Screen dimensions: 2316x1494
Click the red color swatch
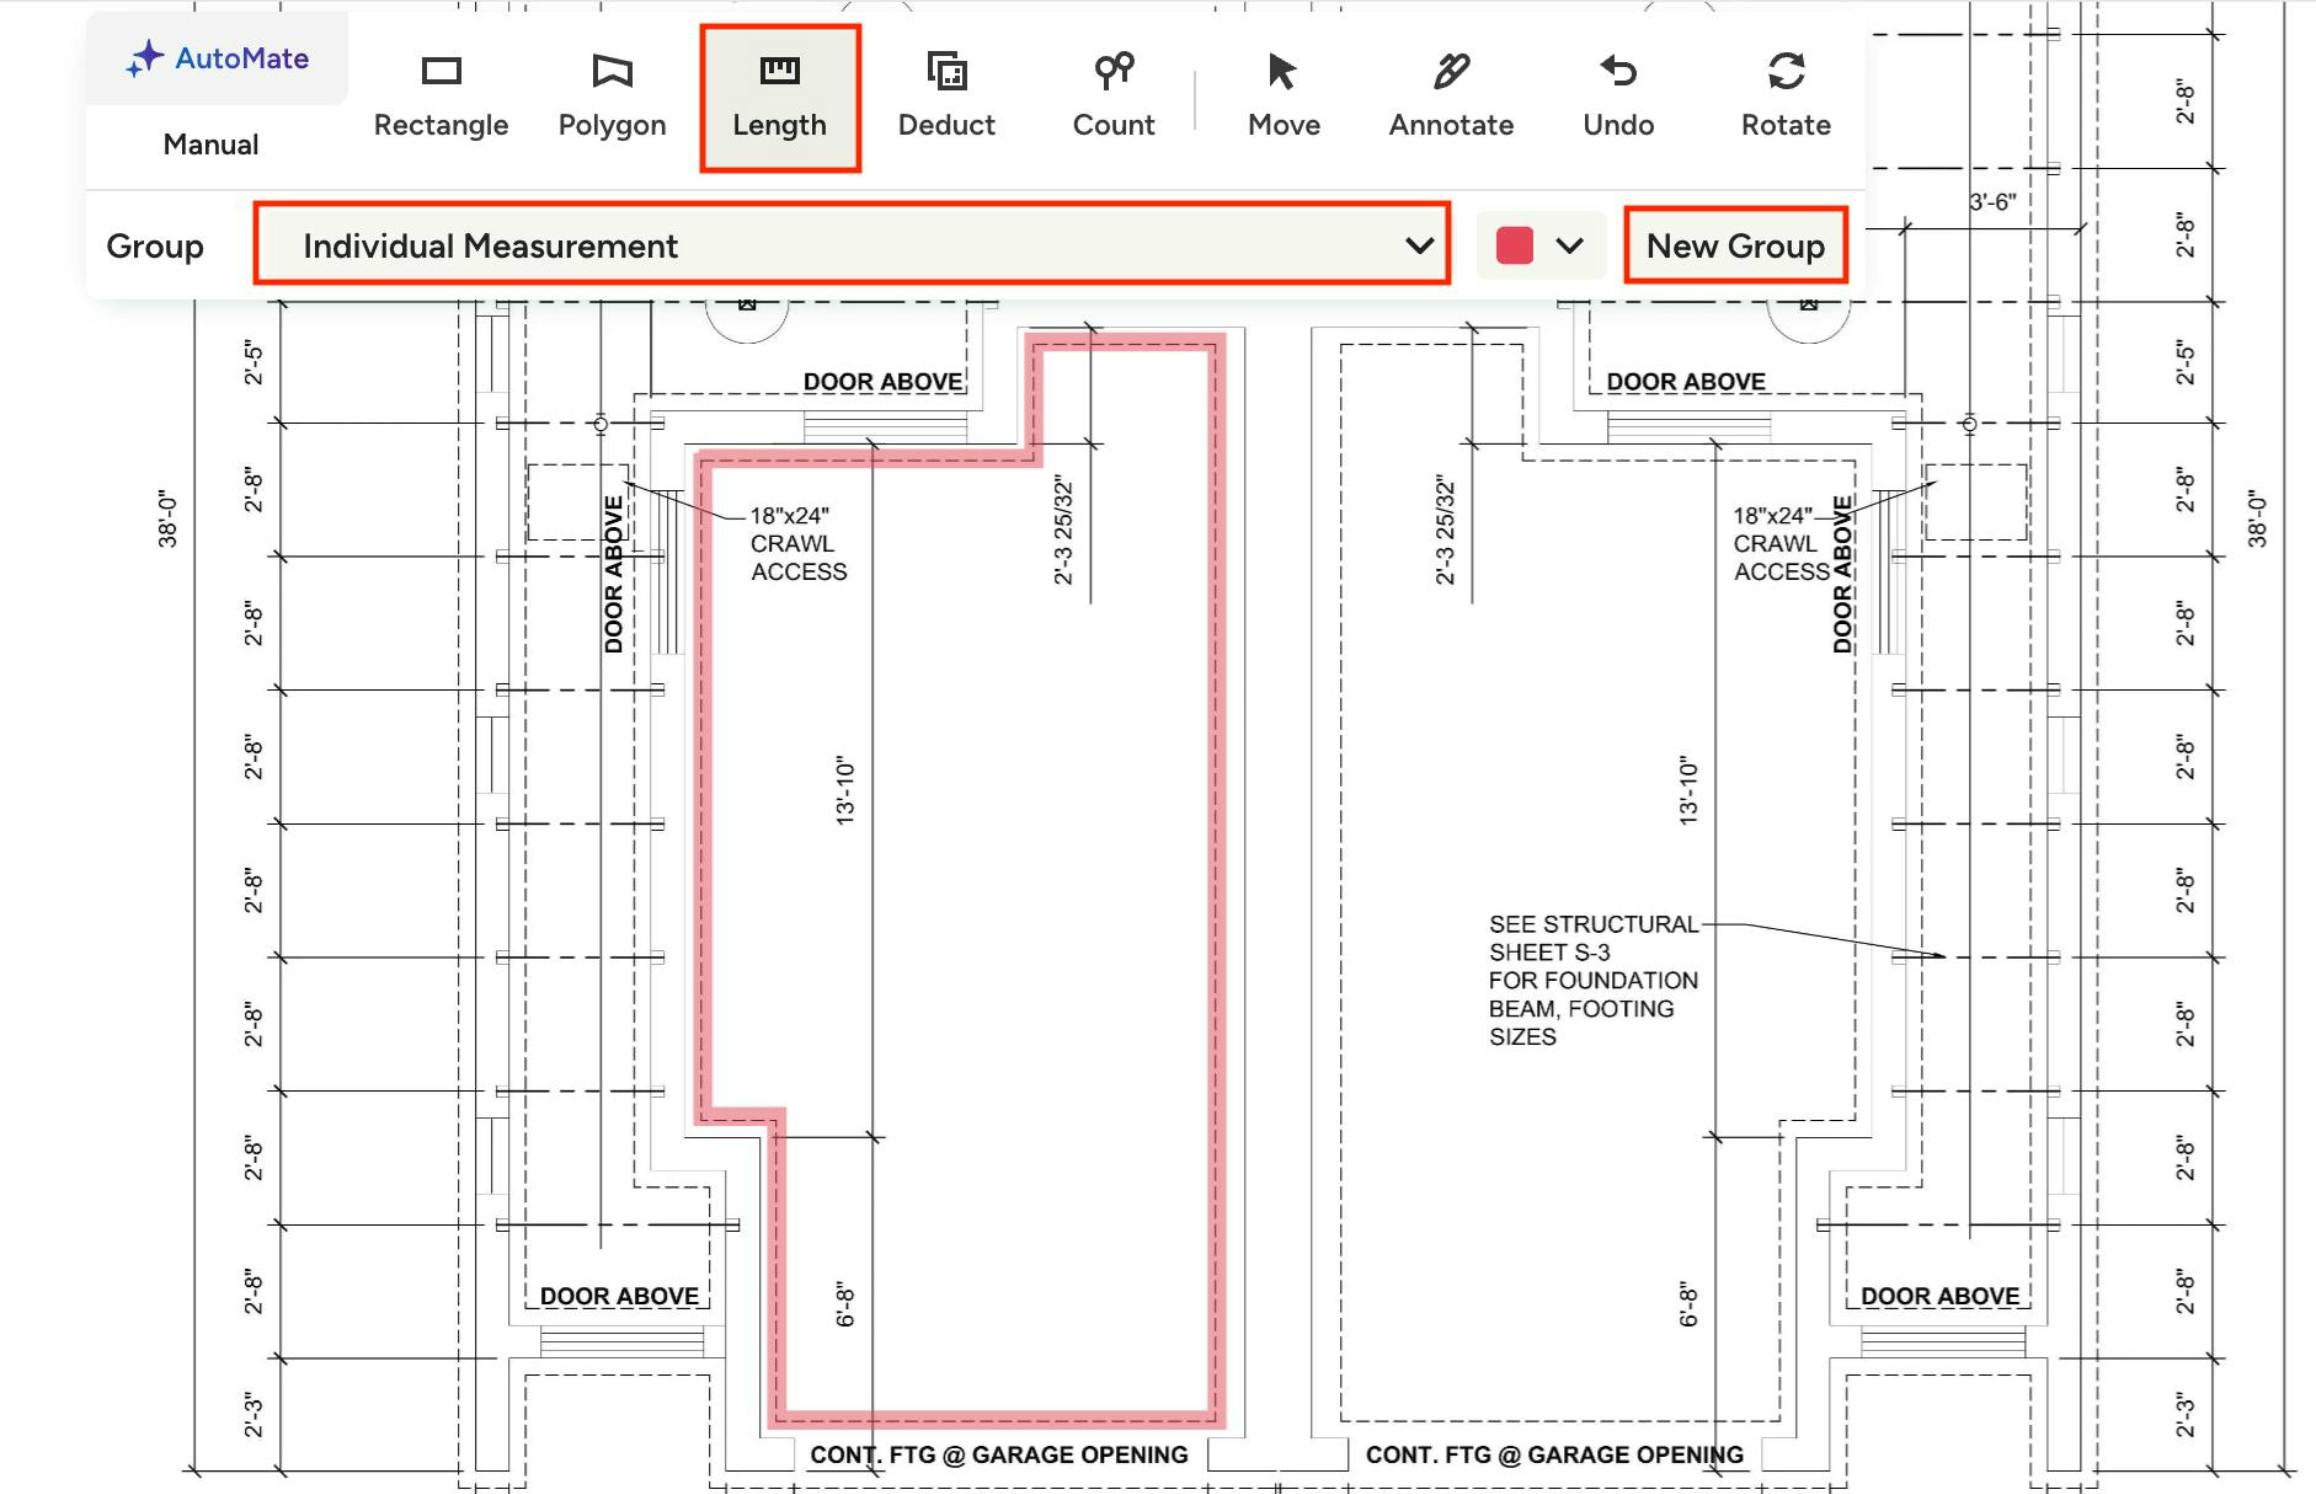1514,245
